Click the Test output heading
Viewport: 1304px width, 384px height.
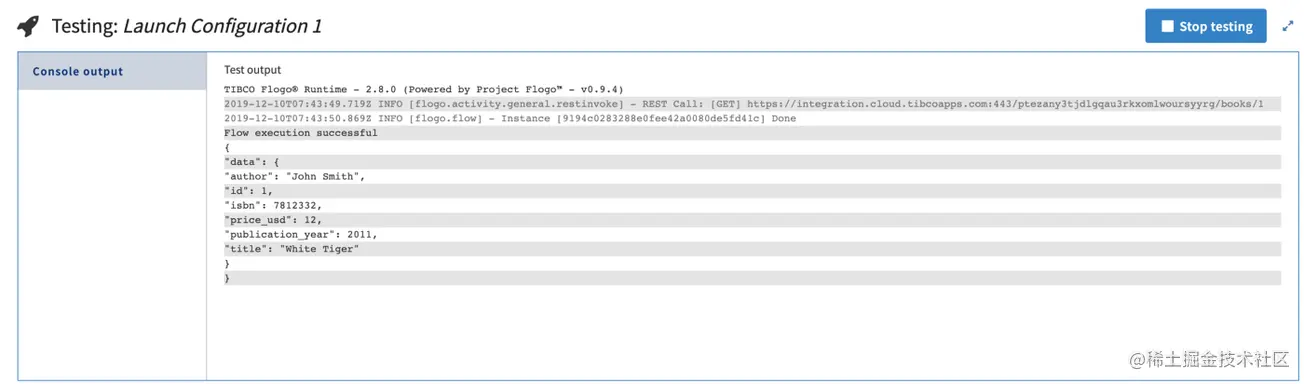(x=252, y=70)
